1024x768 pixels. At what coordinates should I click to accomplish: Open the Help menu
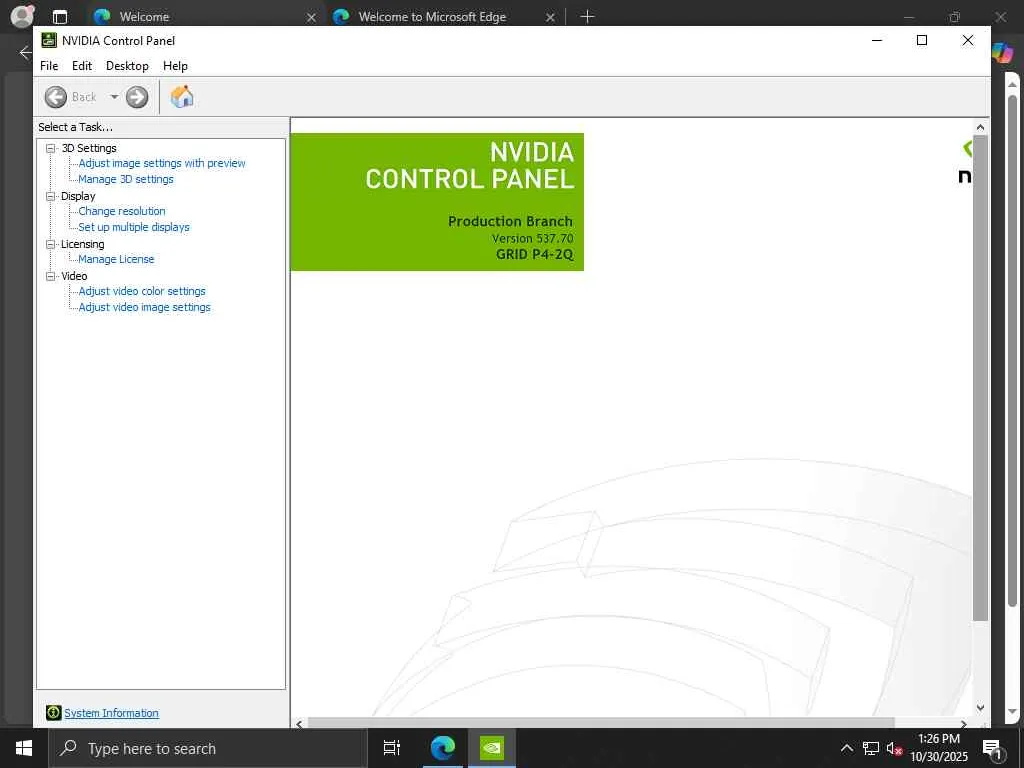(175, 66)
